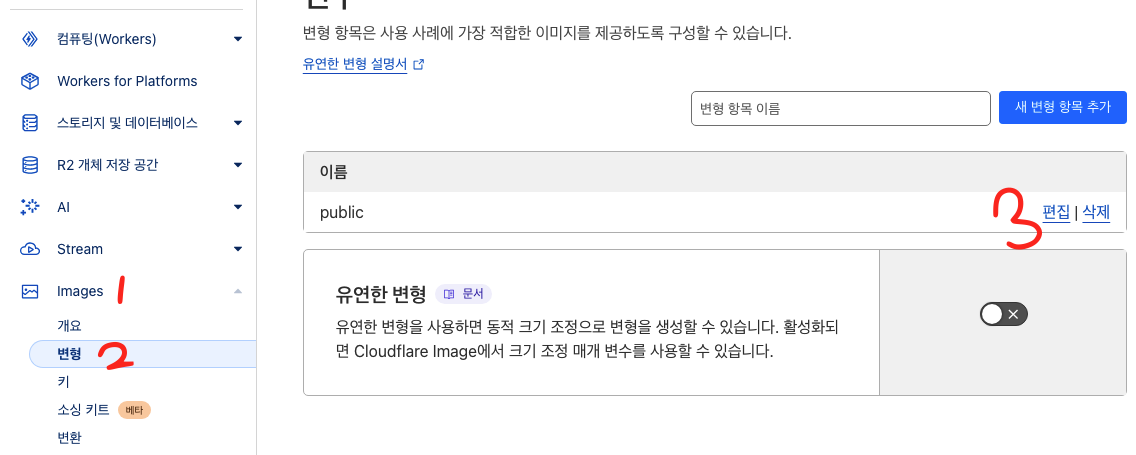1136x455 pixels.
Task: Click the external link icon beside 유연한 변형 설명서
Action: [419, 64]
